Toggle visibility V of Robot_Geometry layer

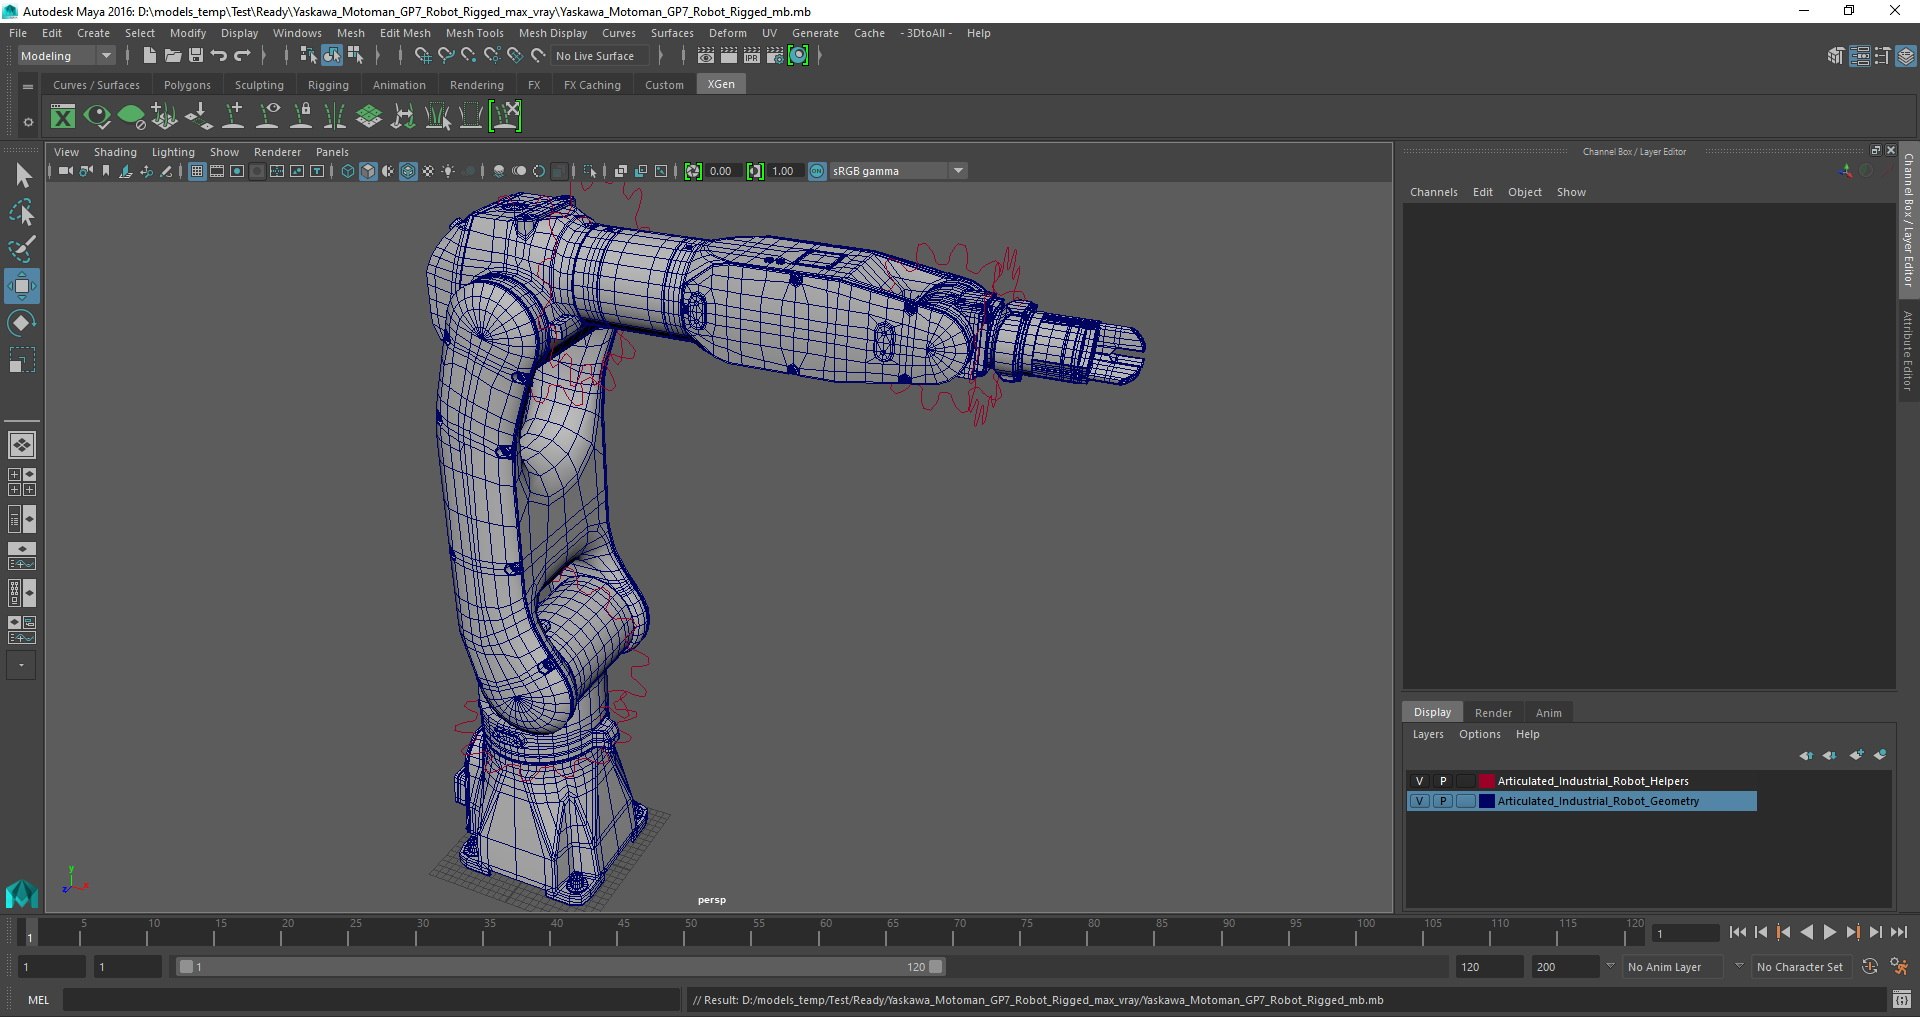click(1419, 801)
